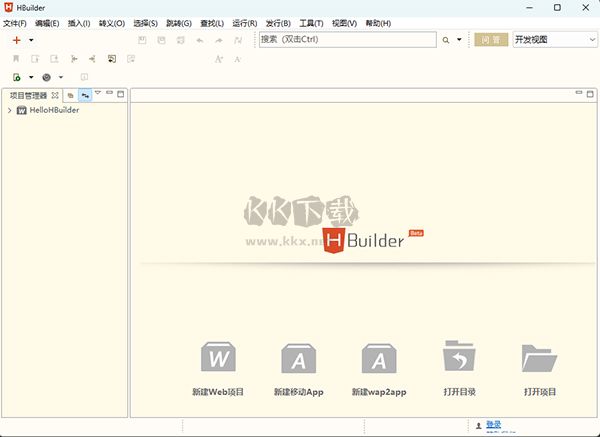Toggle link with editor in project manager
The width and height of the screenshot is (600, 437).
[85, 95]
